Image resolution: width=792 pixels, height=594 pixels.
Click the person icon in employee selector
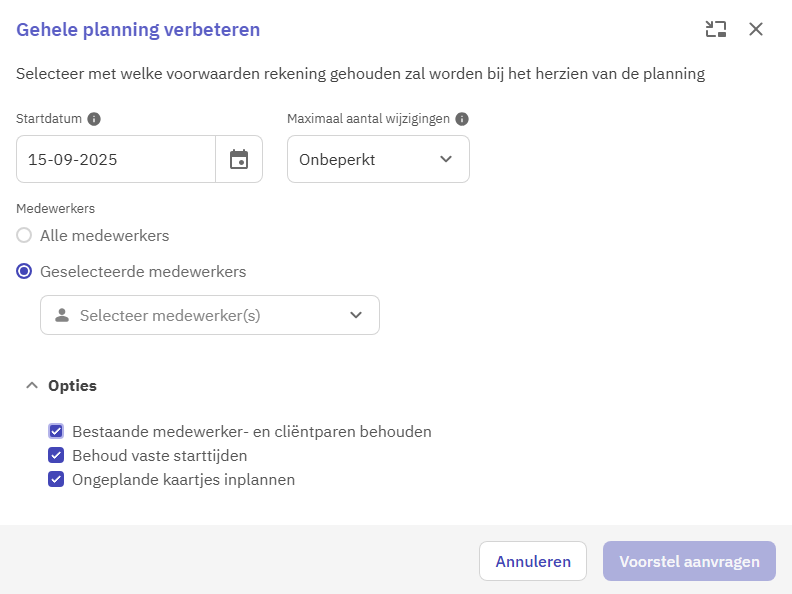62,315
